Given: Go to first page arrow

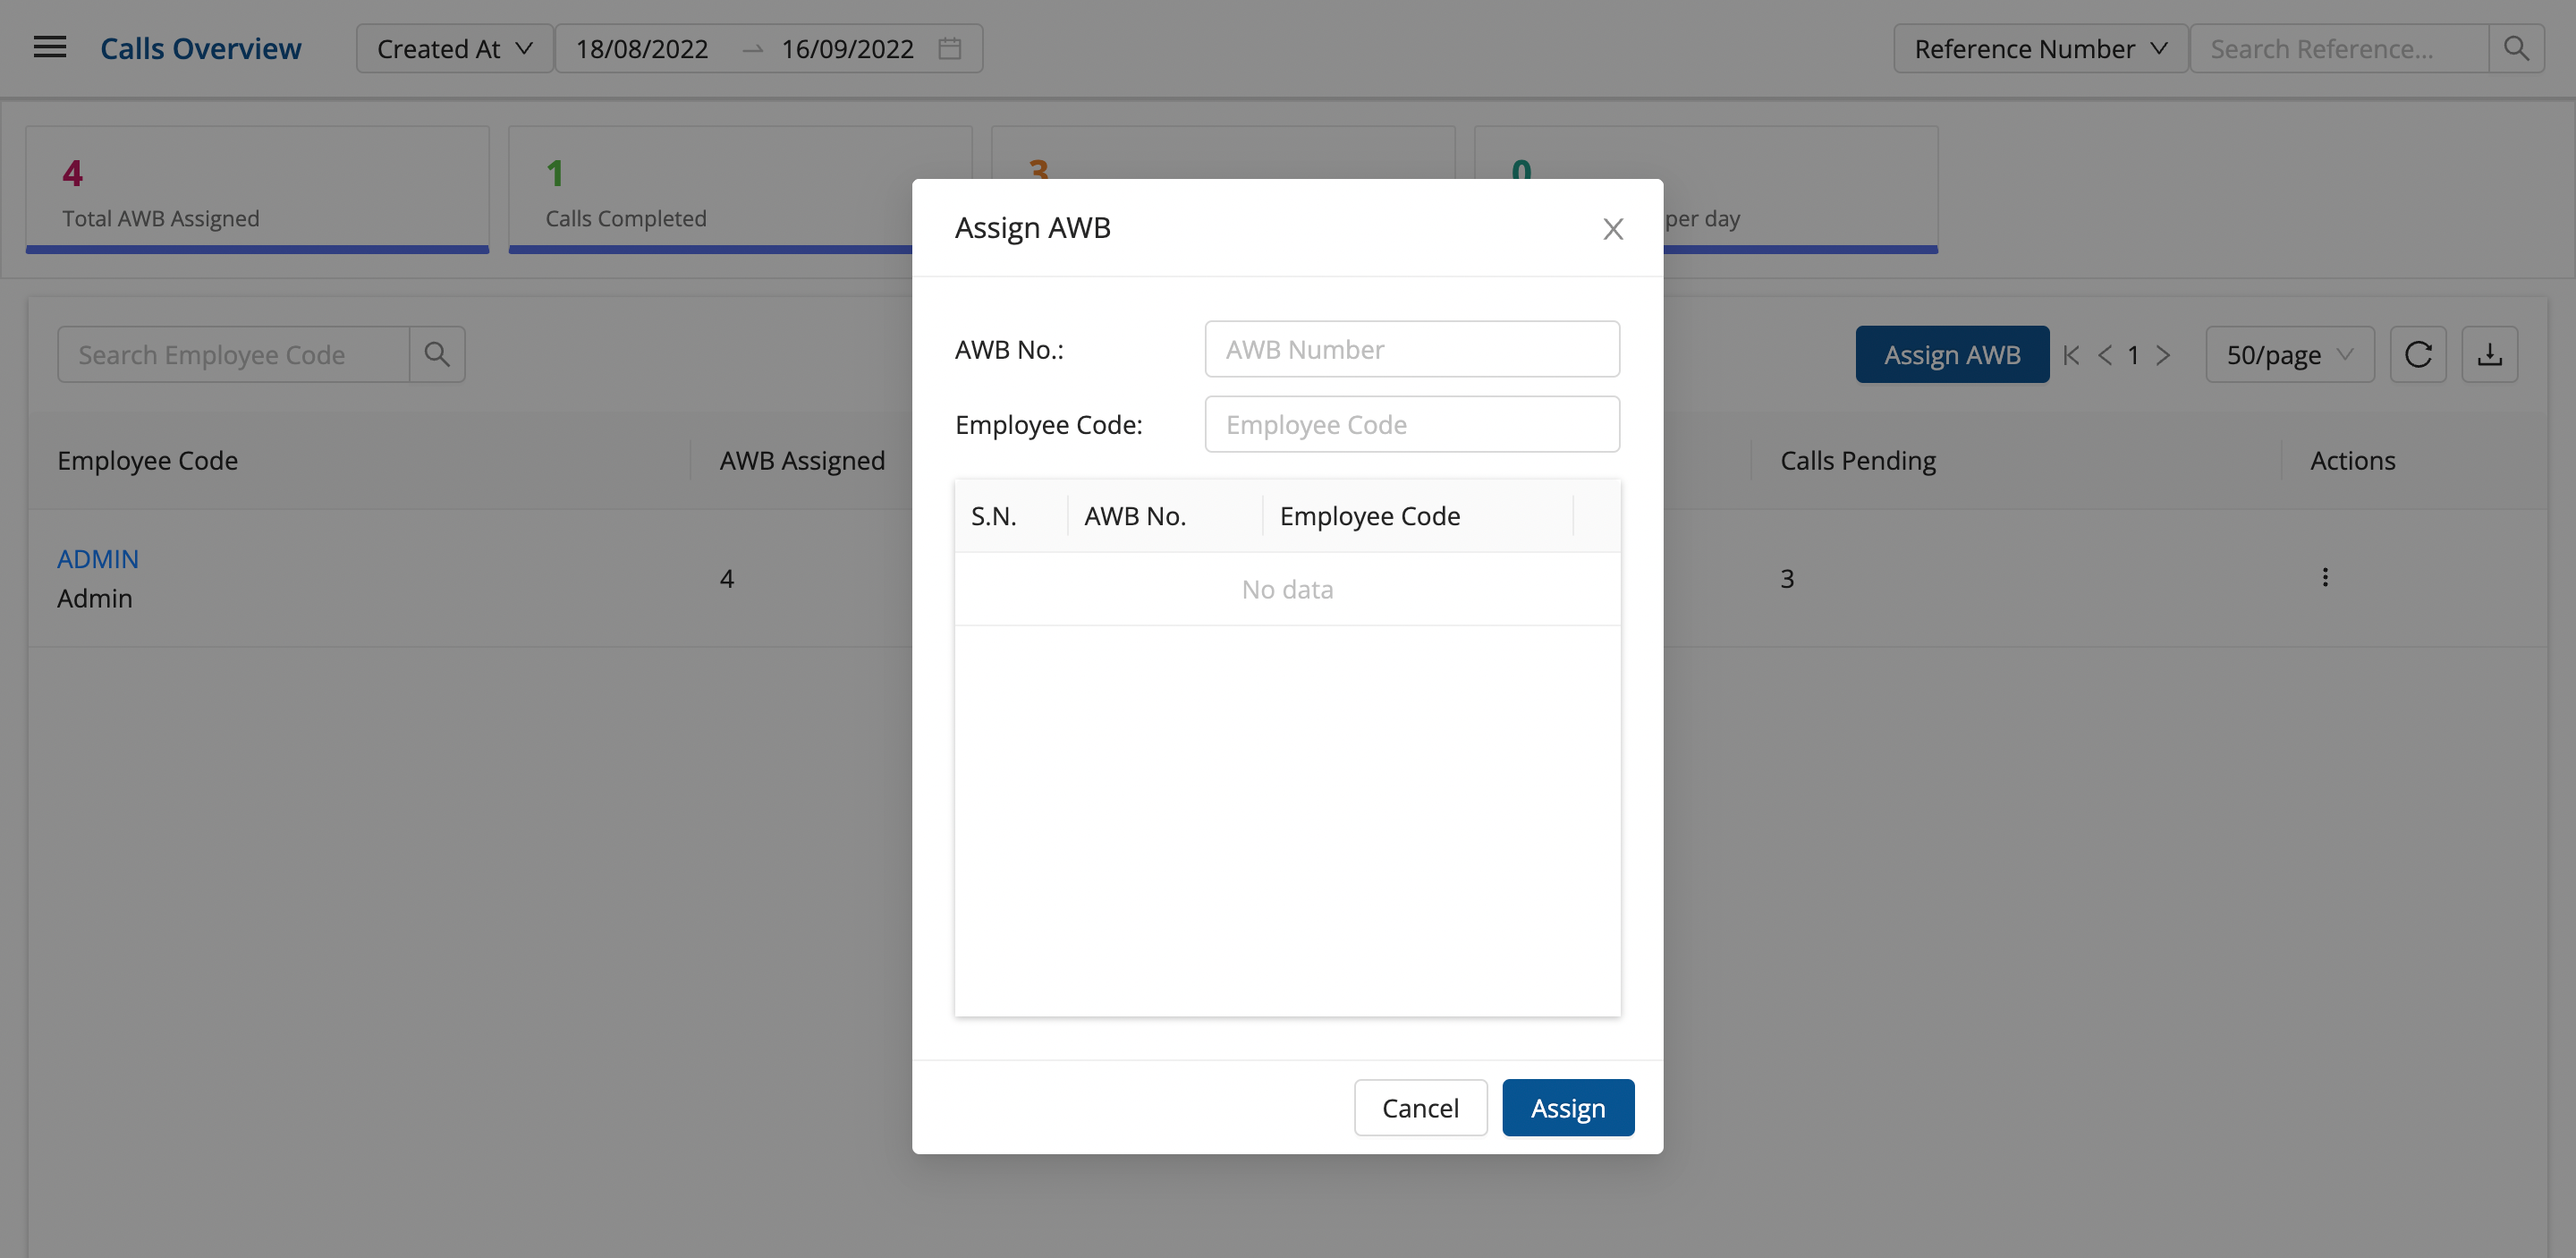Looking at the screenshot, I should (x=2071, y=355).
